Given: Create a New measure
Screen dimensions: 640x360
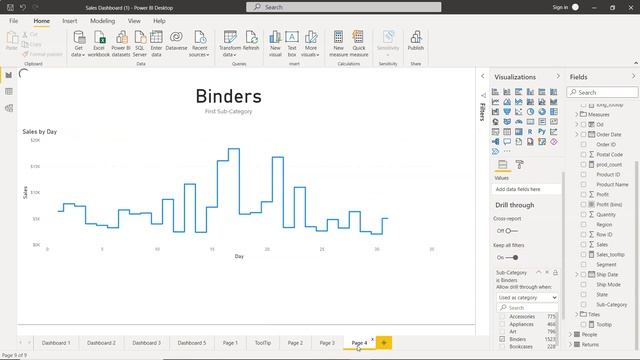Looking at the screenshot, I should tap(338, 43).
